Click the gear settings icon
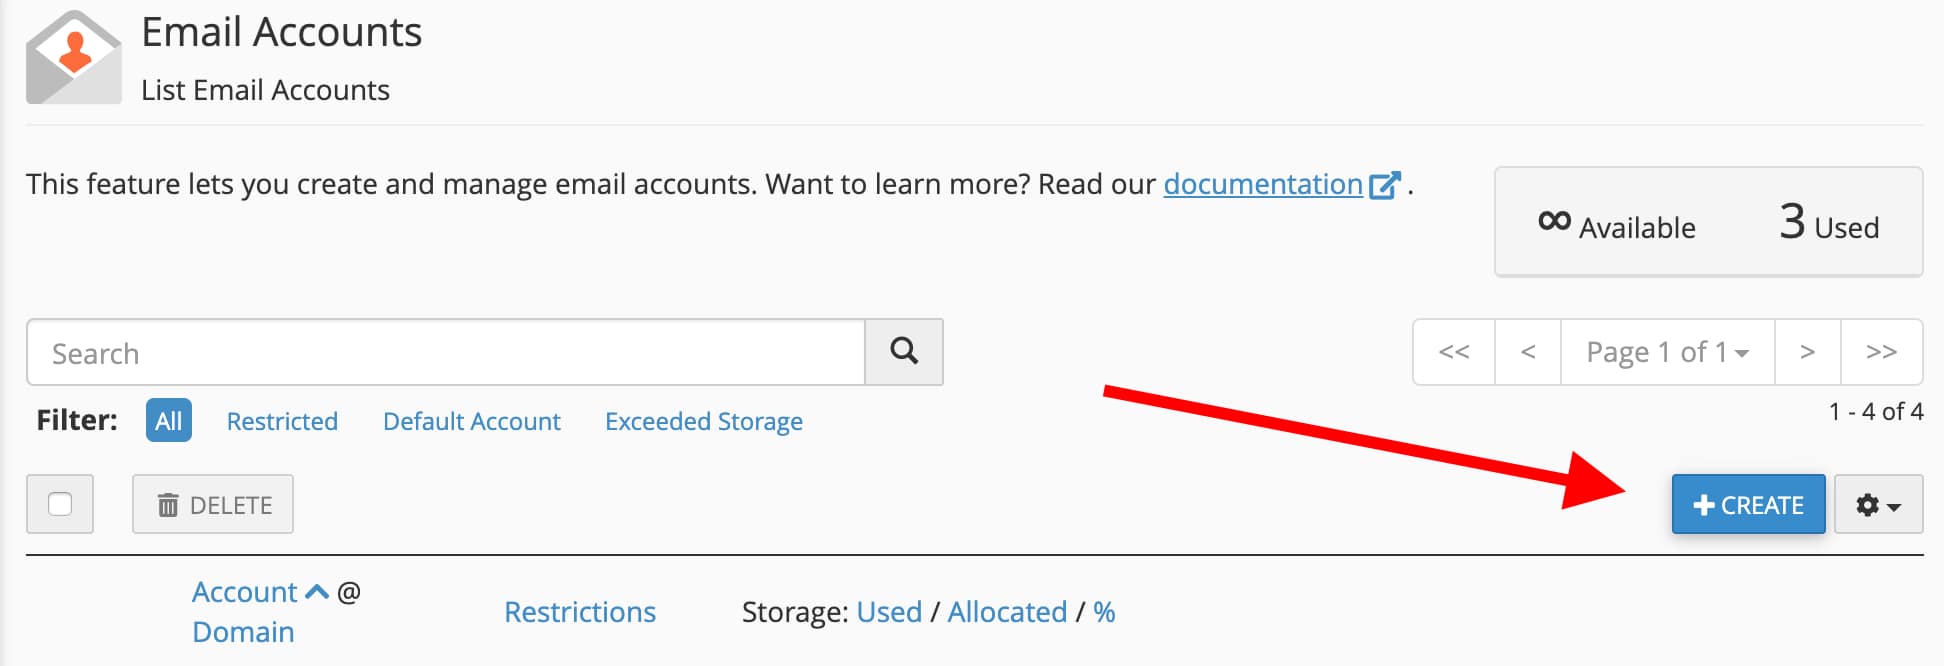The image size is (1944, 666). click(x=1869, y=504)
